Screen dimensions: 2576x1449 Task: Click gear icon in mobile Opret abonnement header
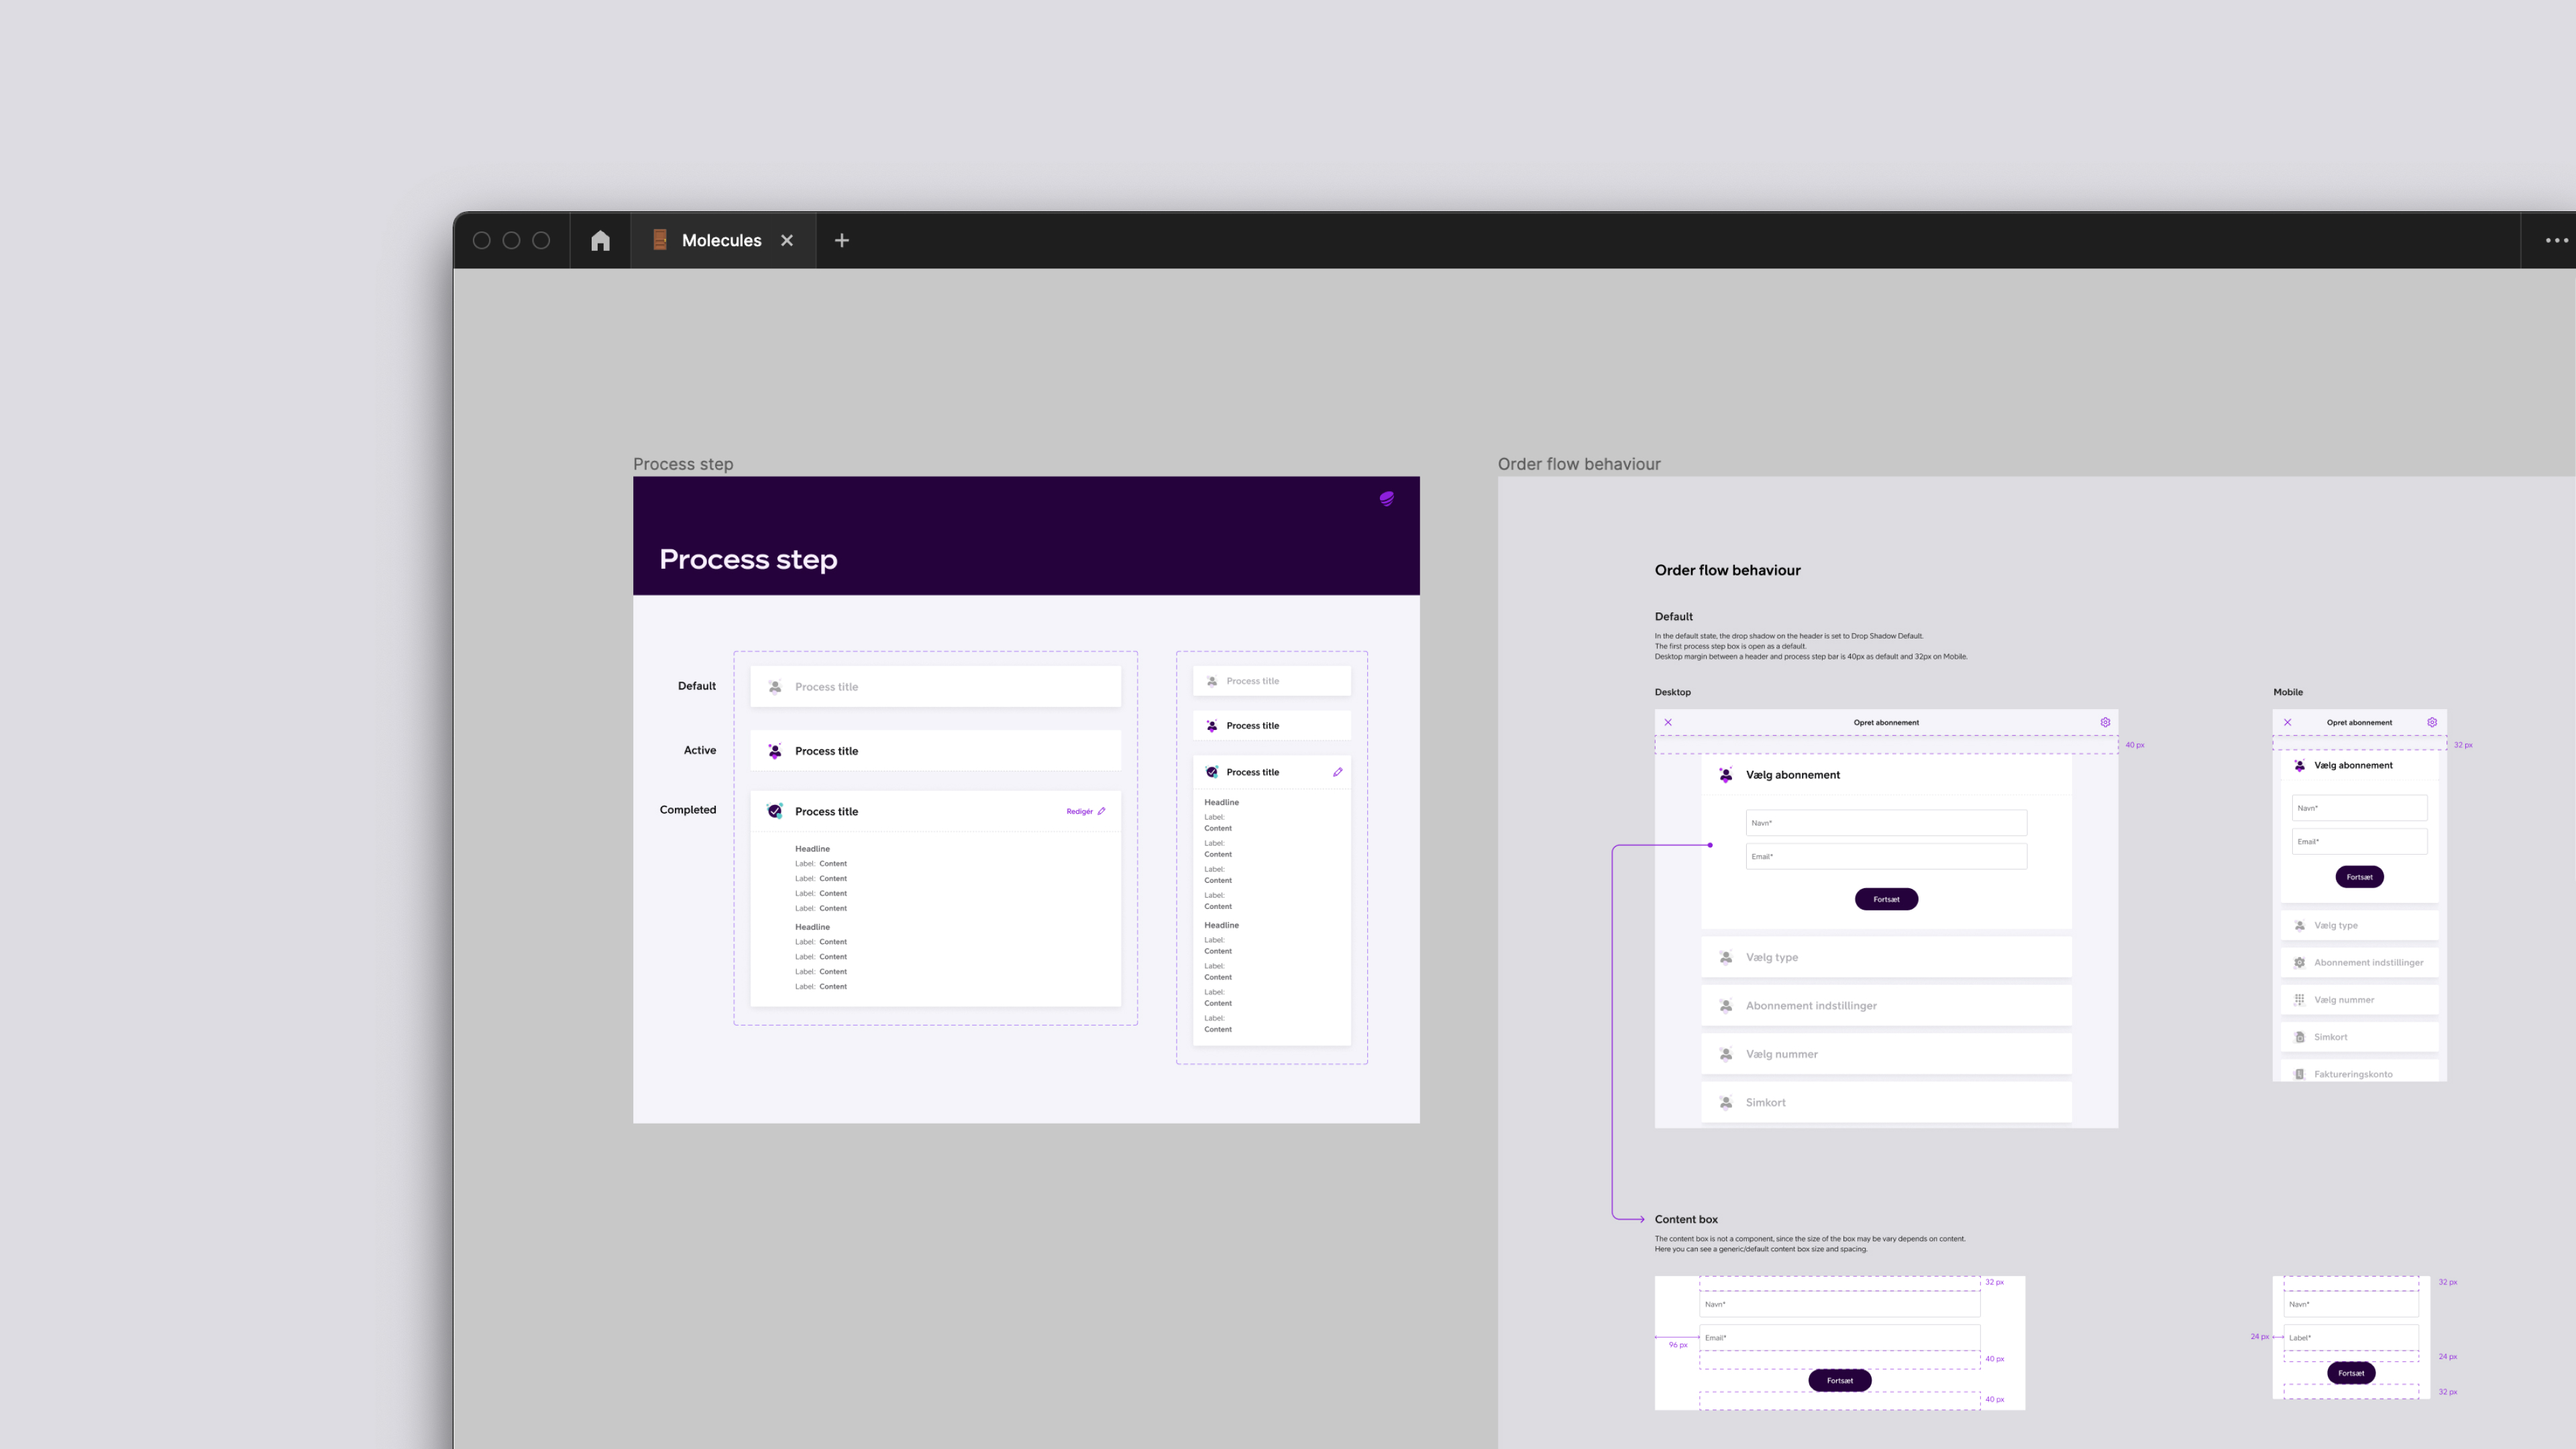[x=2432, y=722]
